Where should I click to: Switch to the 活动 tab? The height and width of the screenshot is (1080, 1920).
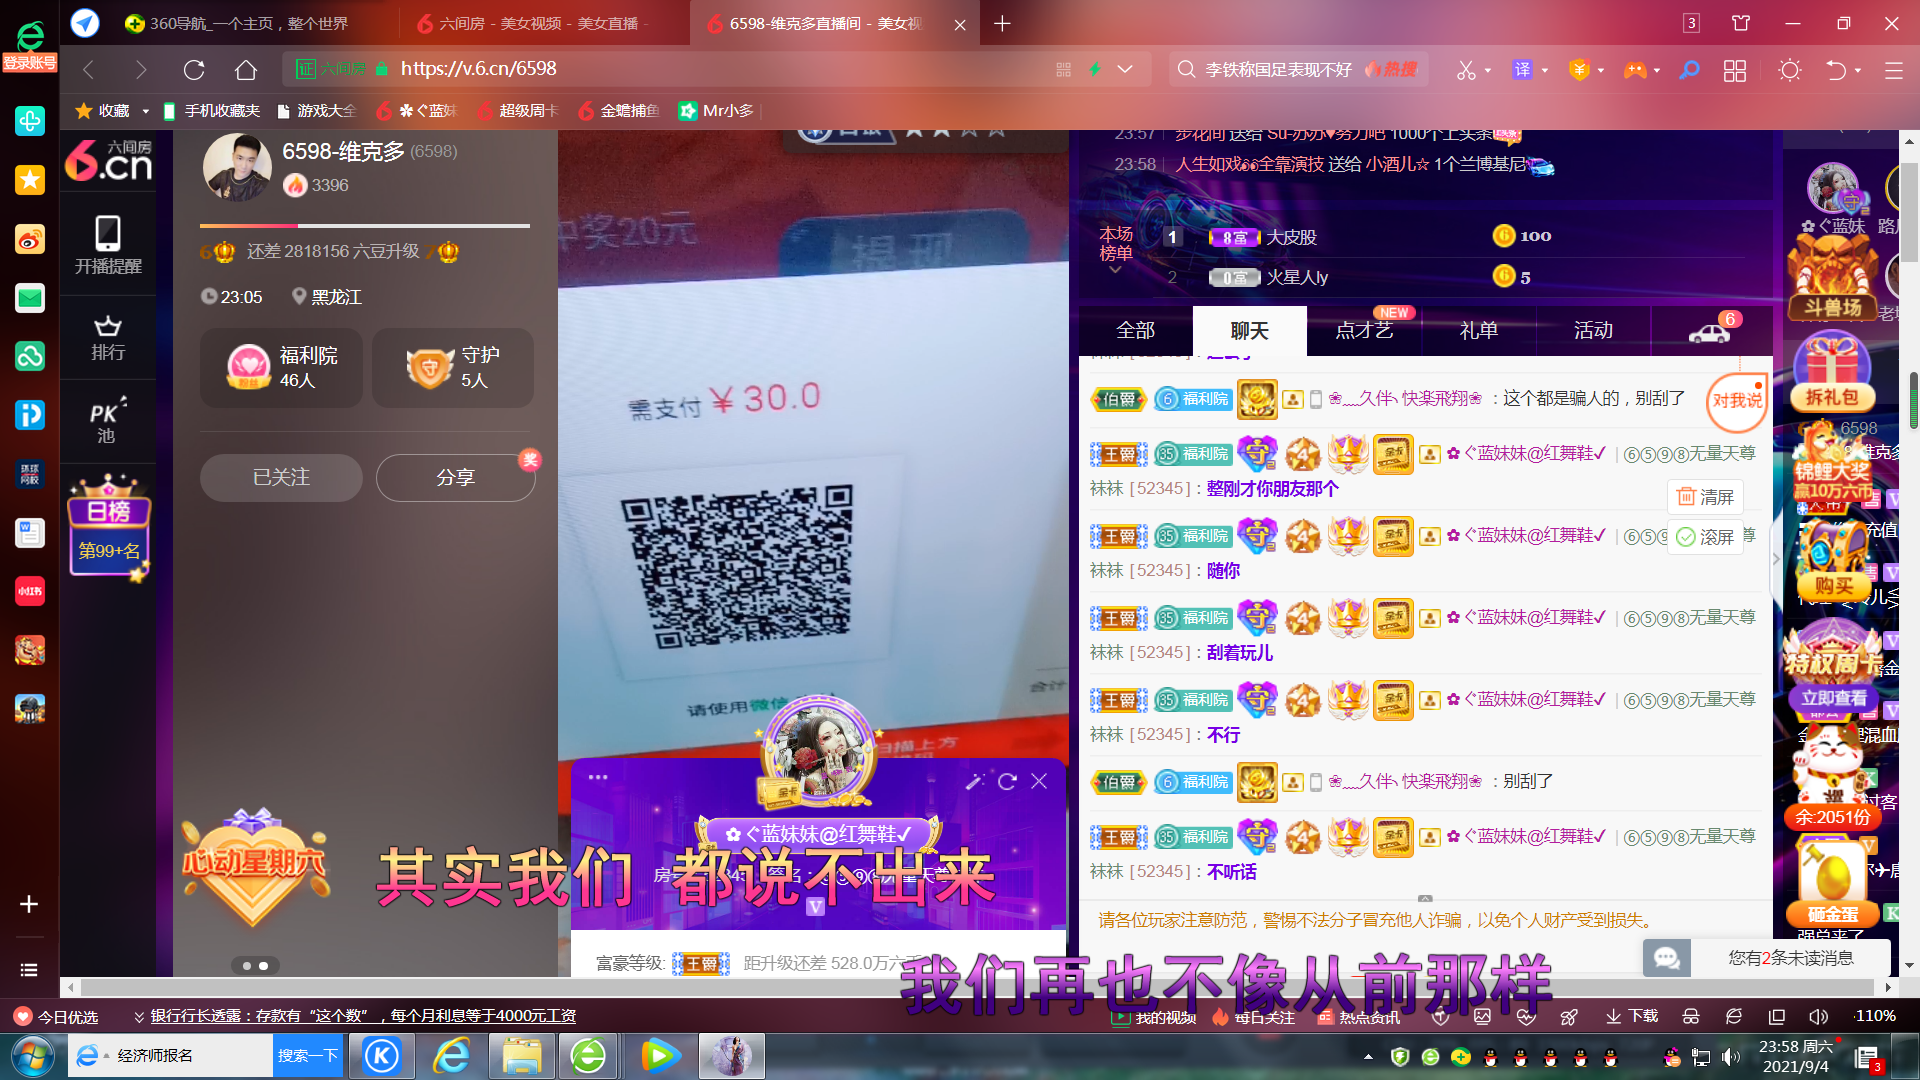click(1593, 331)
